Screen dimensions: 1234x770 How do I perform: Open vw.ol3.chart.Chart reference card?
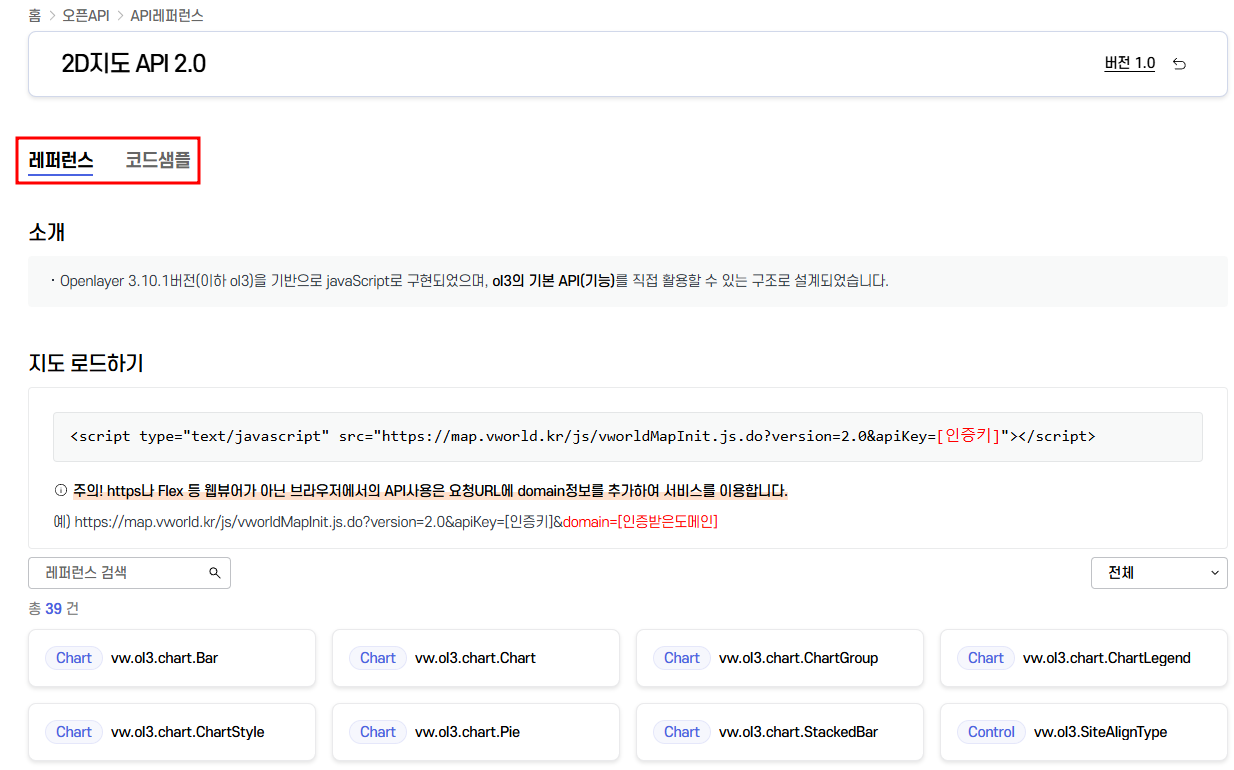click(476, 658)
